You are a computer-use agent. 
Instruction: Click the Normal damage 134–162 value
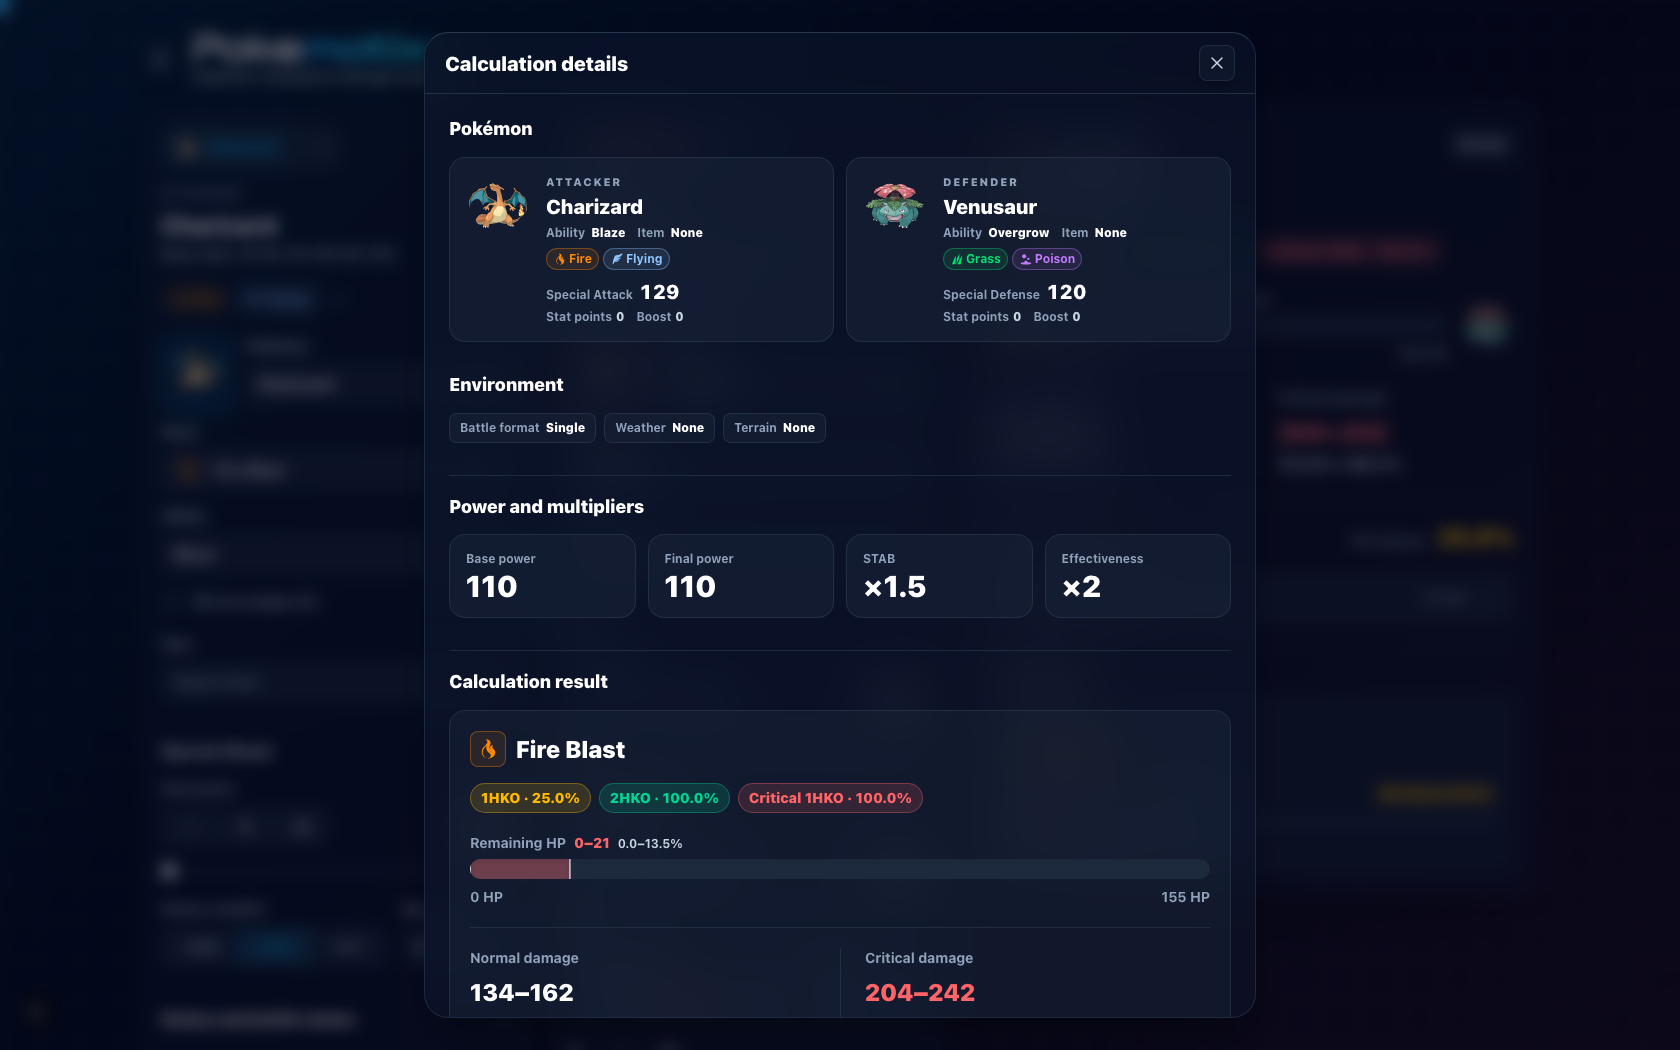522,992
